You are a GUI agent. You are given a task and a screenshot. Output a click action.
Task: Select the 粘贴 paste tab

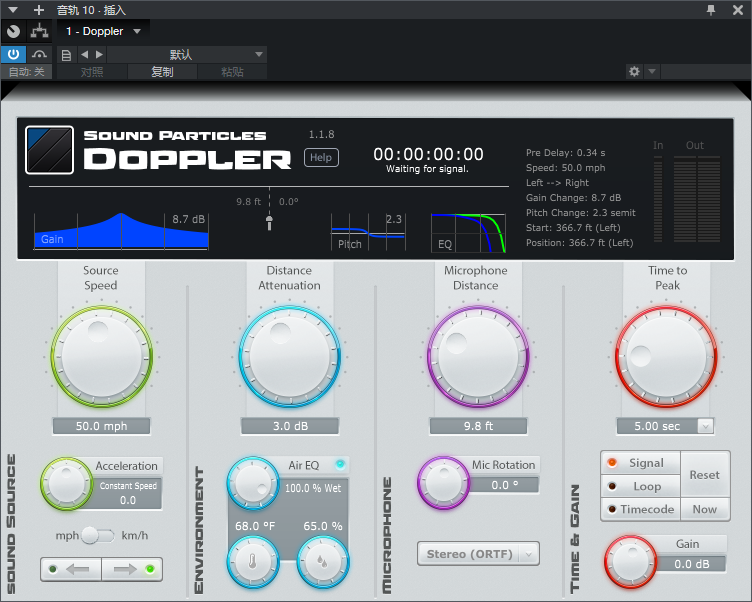tap(232, 72)
